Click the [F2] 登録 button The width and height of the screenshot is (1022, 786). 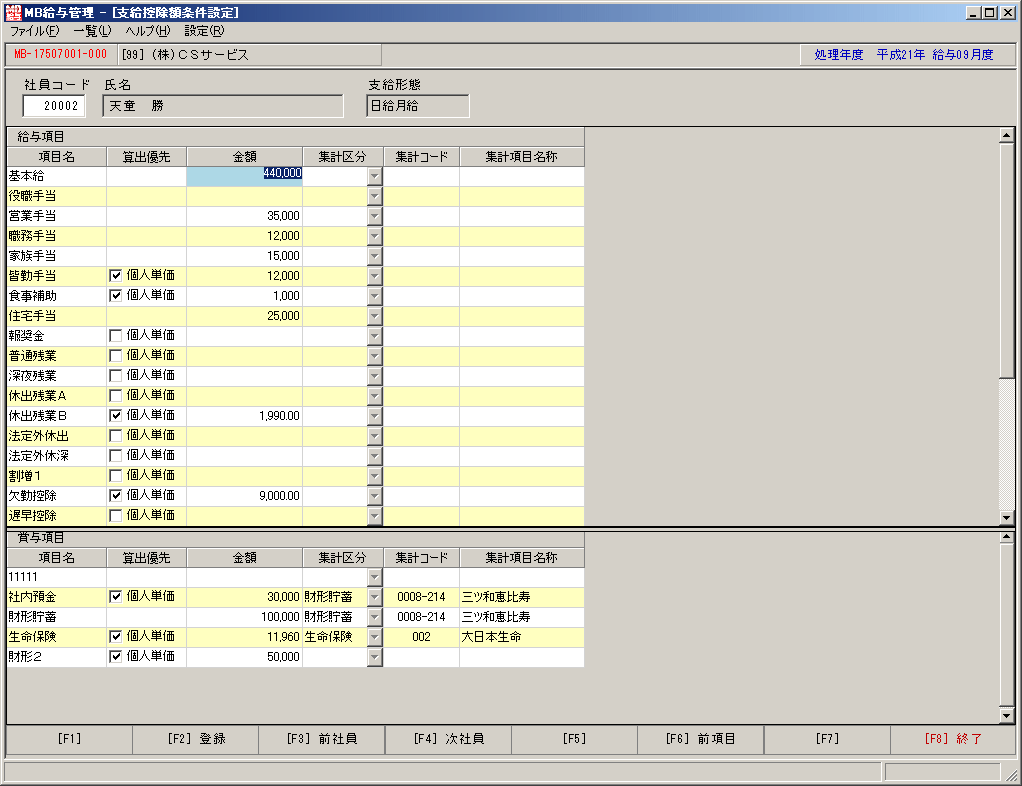[196, 739]
